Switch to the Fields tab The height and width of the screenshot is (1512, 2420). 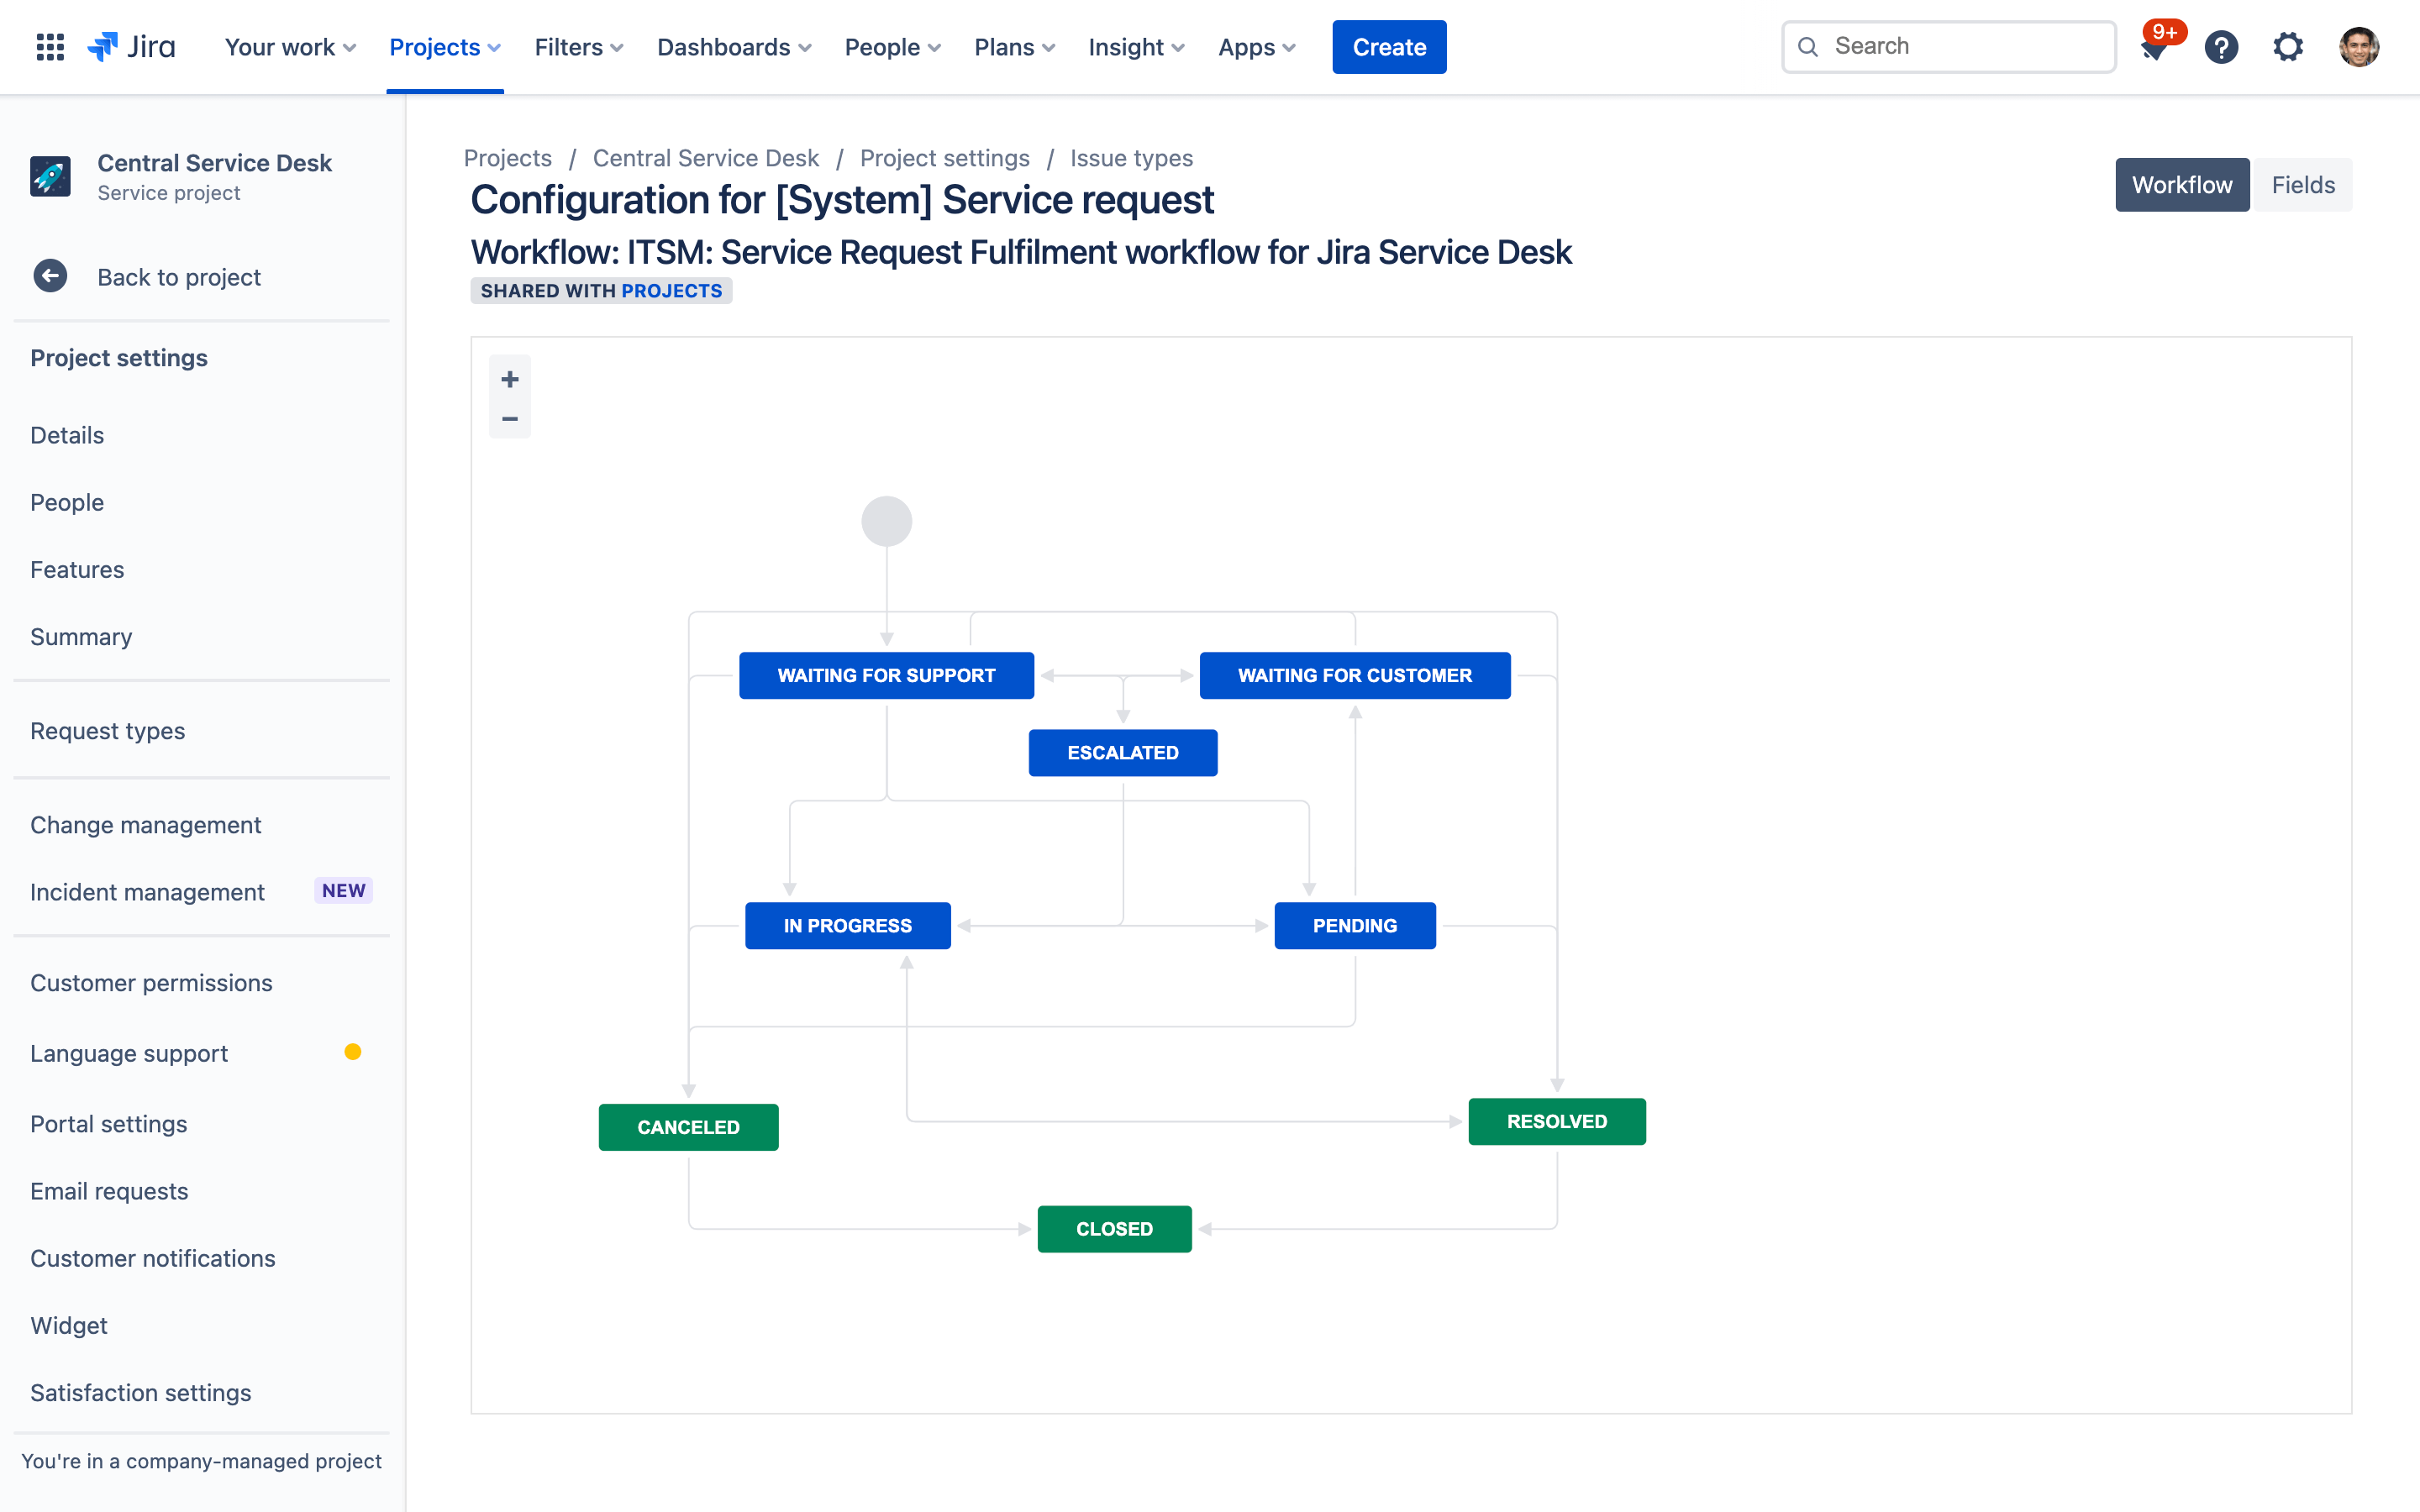coord(2303,183)
